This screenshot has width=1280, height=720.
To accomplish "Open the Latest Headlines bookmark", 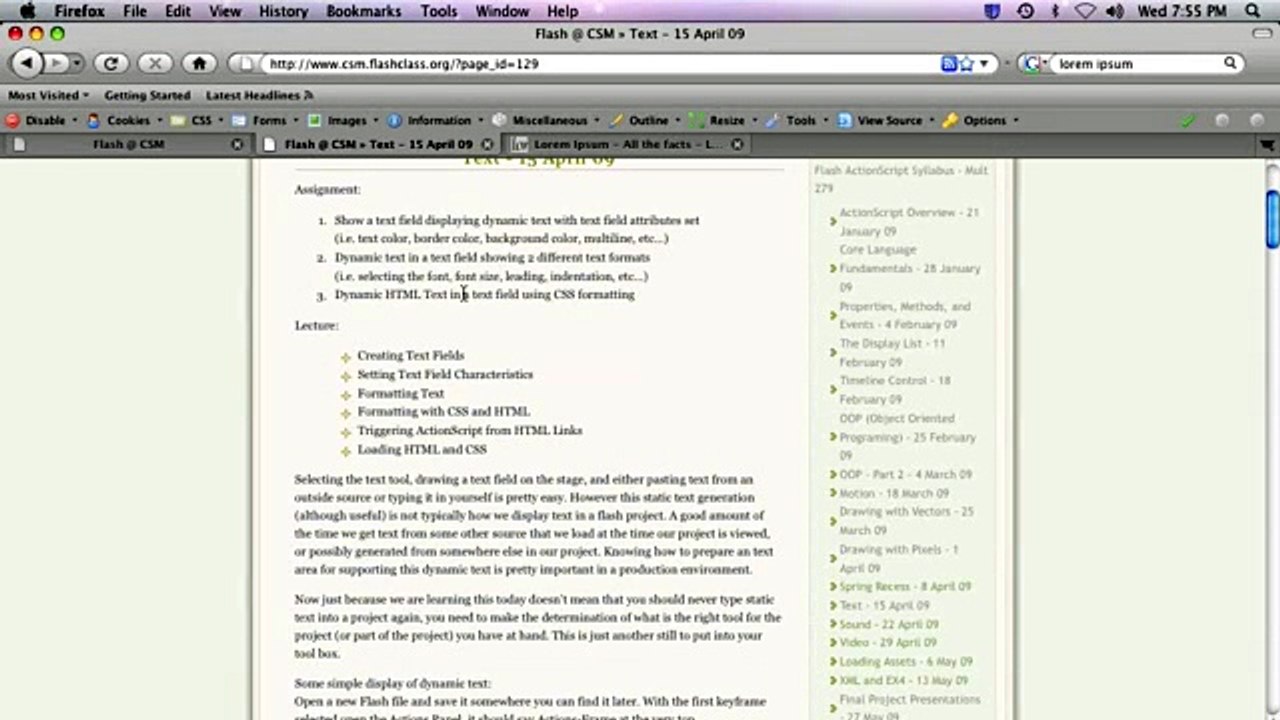I will pyautogui.click(x=260, y=95).
